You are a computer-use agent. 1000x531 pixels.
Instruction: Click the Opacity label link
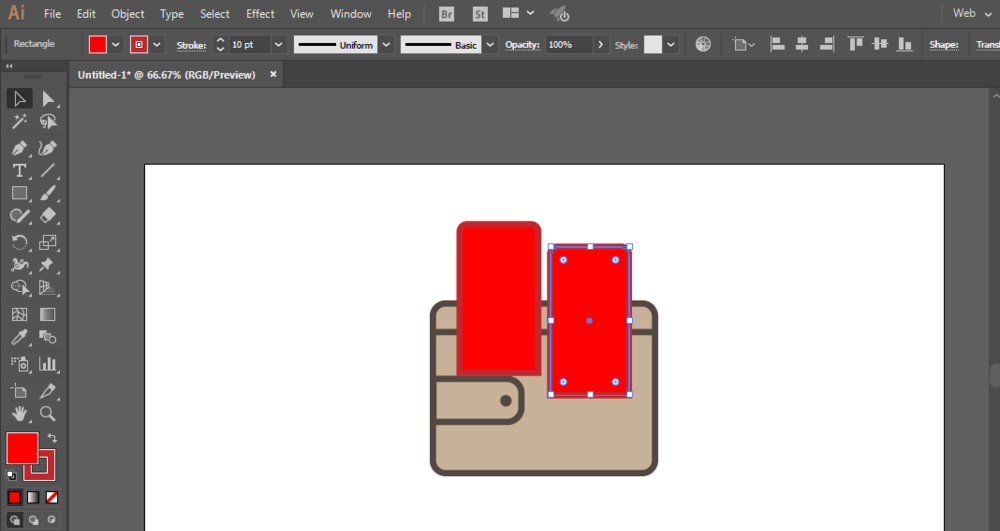pos(521,45)
